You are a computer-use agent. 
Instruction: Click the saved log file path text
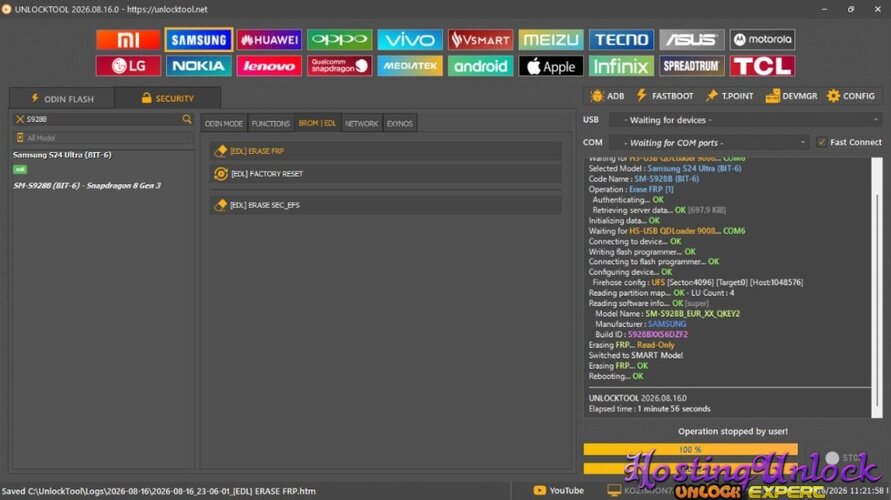(159, 491)
